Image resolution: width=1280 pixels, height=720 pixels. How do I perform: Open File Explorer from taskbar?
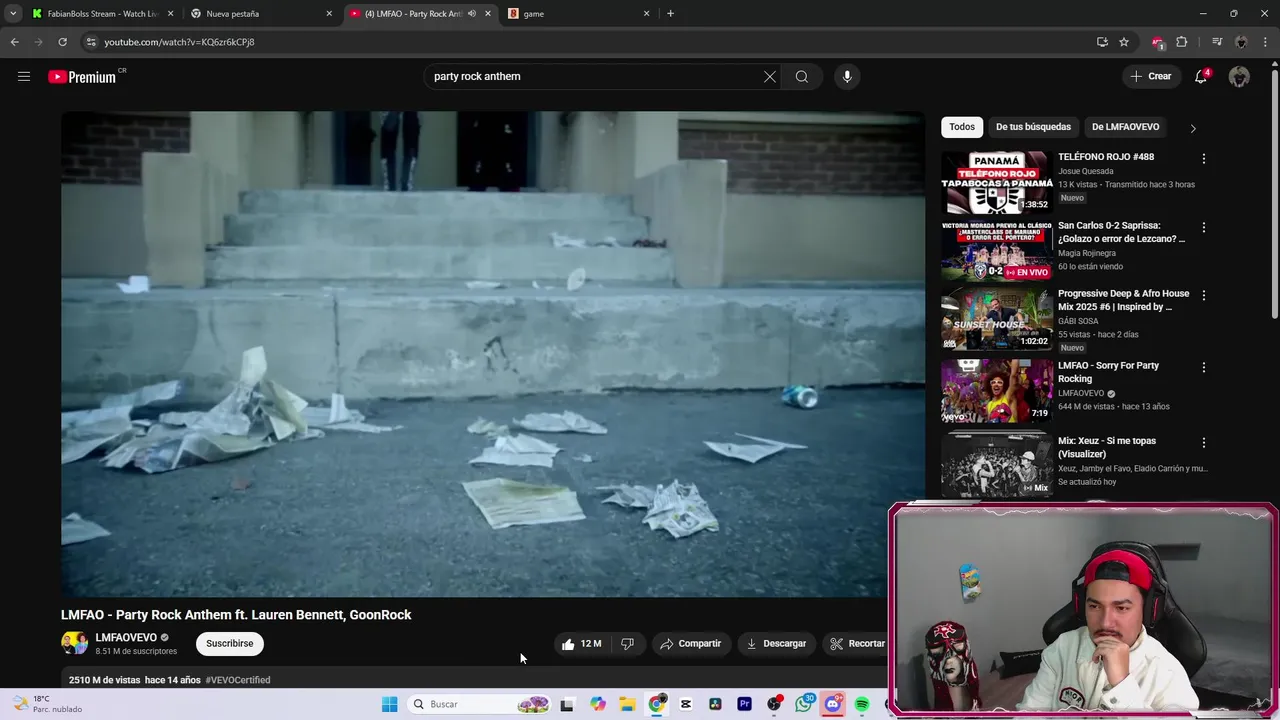(627, 705)
